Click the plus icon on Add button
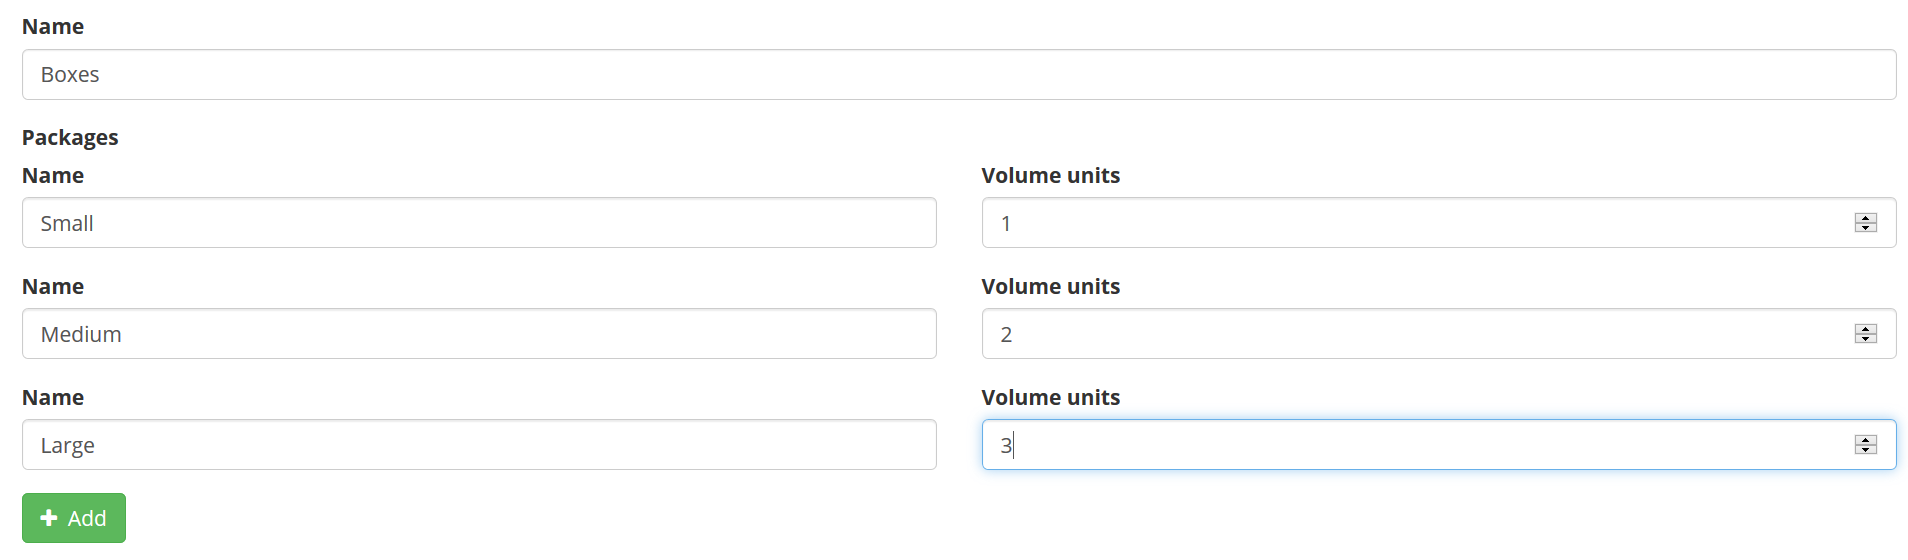 49,518
